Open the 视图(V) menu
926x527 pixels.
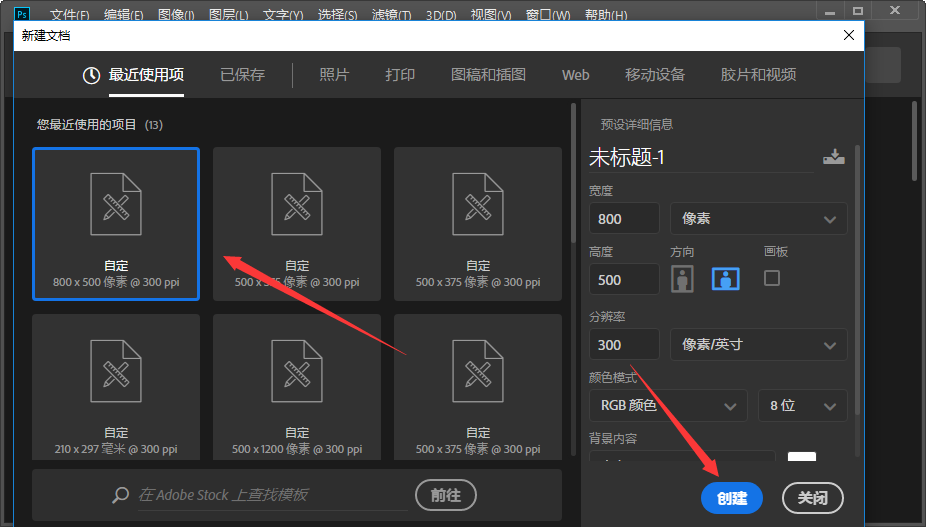[x=491, y=15]
